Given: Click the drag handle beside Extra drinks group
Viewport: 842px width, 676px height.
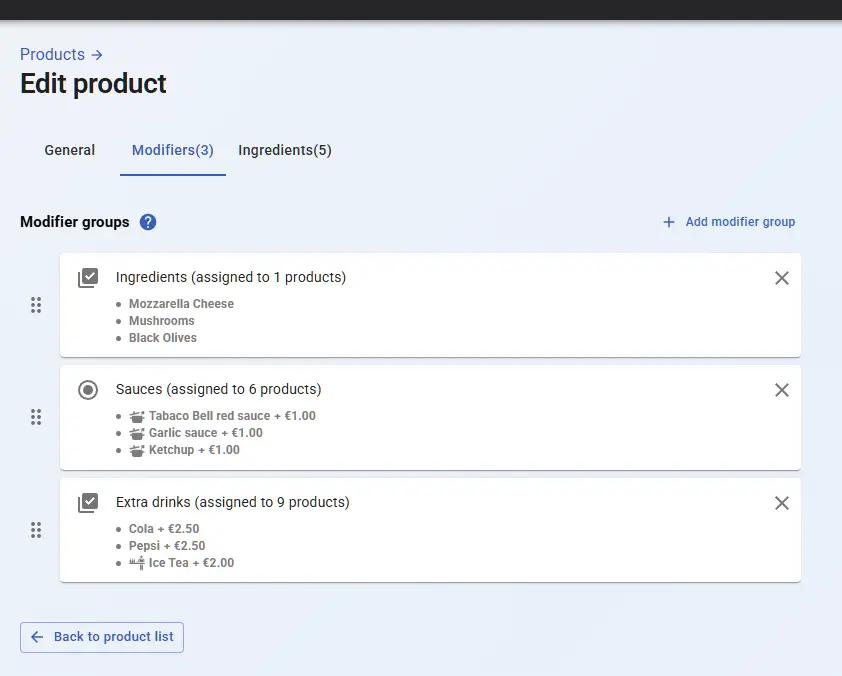Looking at the screenshot, I should (36, 530).
